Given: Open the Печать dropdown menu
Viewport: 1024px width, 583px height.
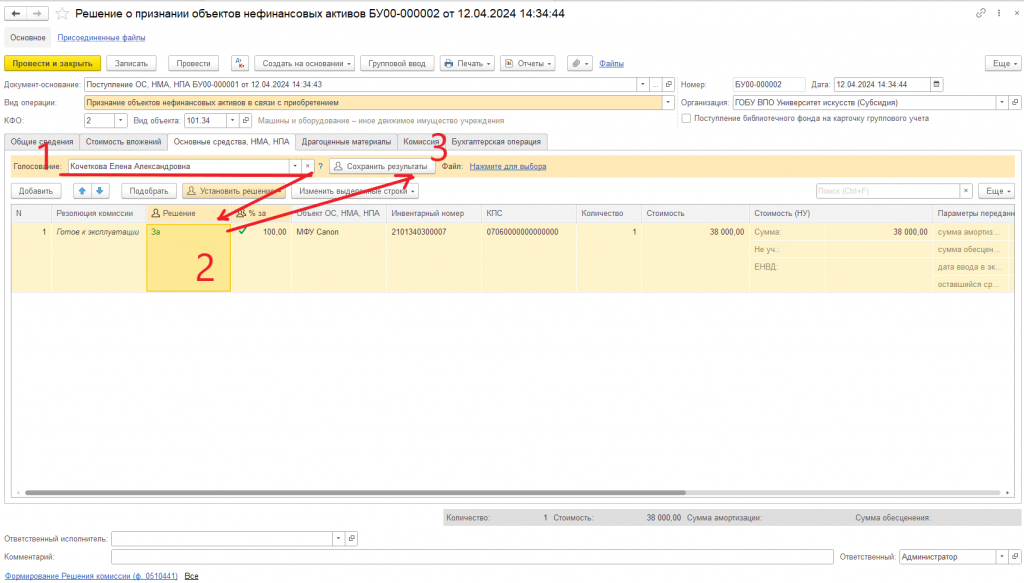Looking at the screenshot, I should click(x=467, y=63).
